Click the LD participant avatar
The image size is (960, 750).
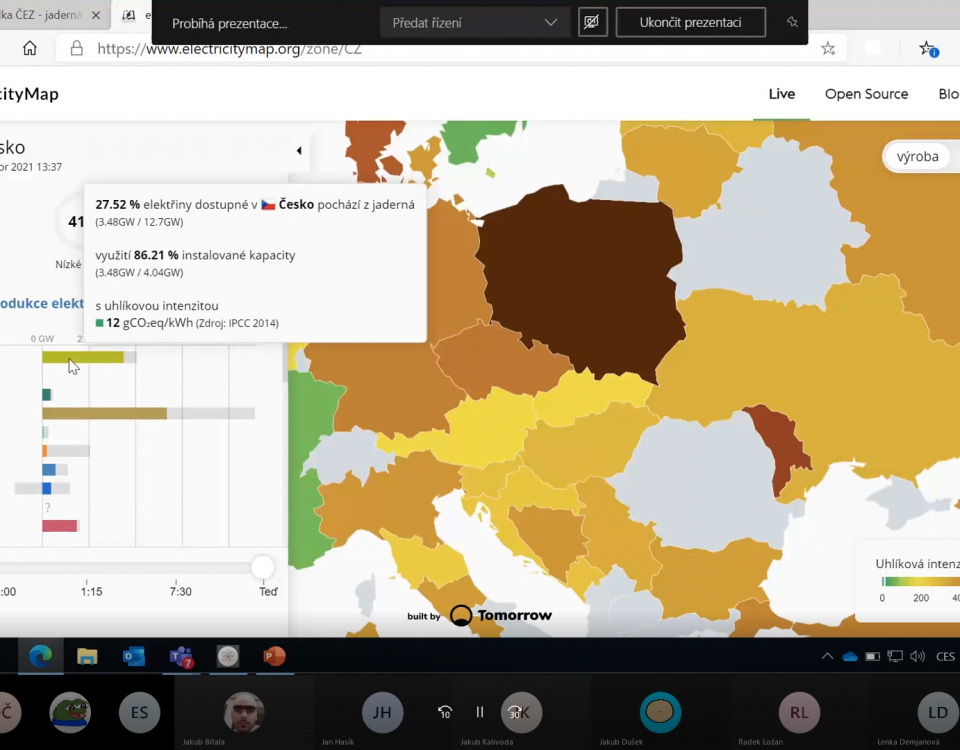tap(938, 712)
